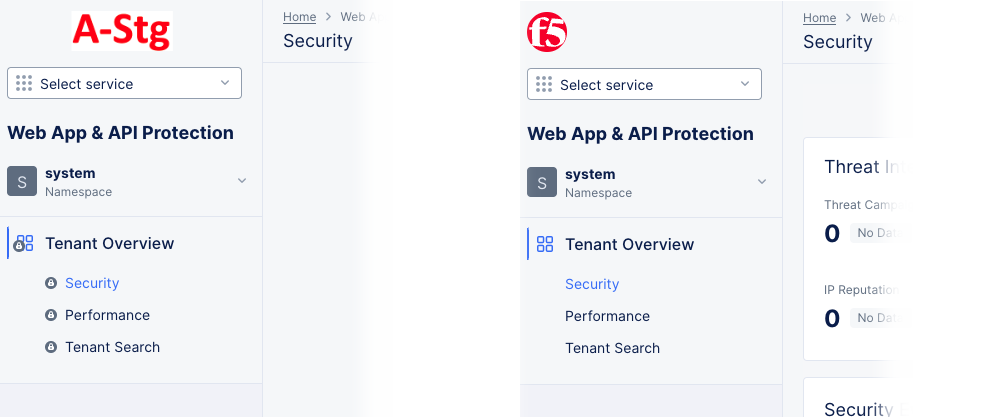Go to Tenant Search in right sidebar
Image resolution: width=1000 pixels, height=417 pixels.
click(612, 348)
